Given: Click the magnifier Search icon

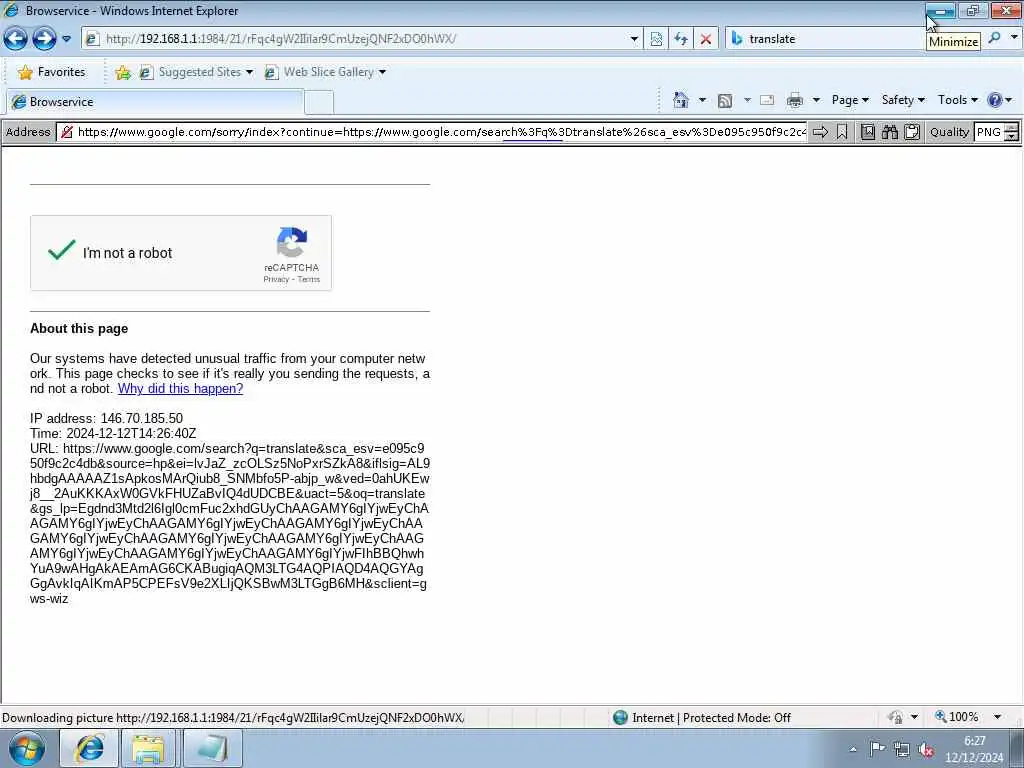Looking at the screenshot, I should click(994, 39).
